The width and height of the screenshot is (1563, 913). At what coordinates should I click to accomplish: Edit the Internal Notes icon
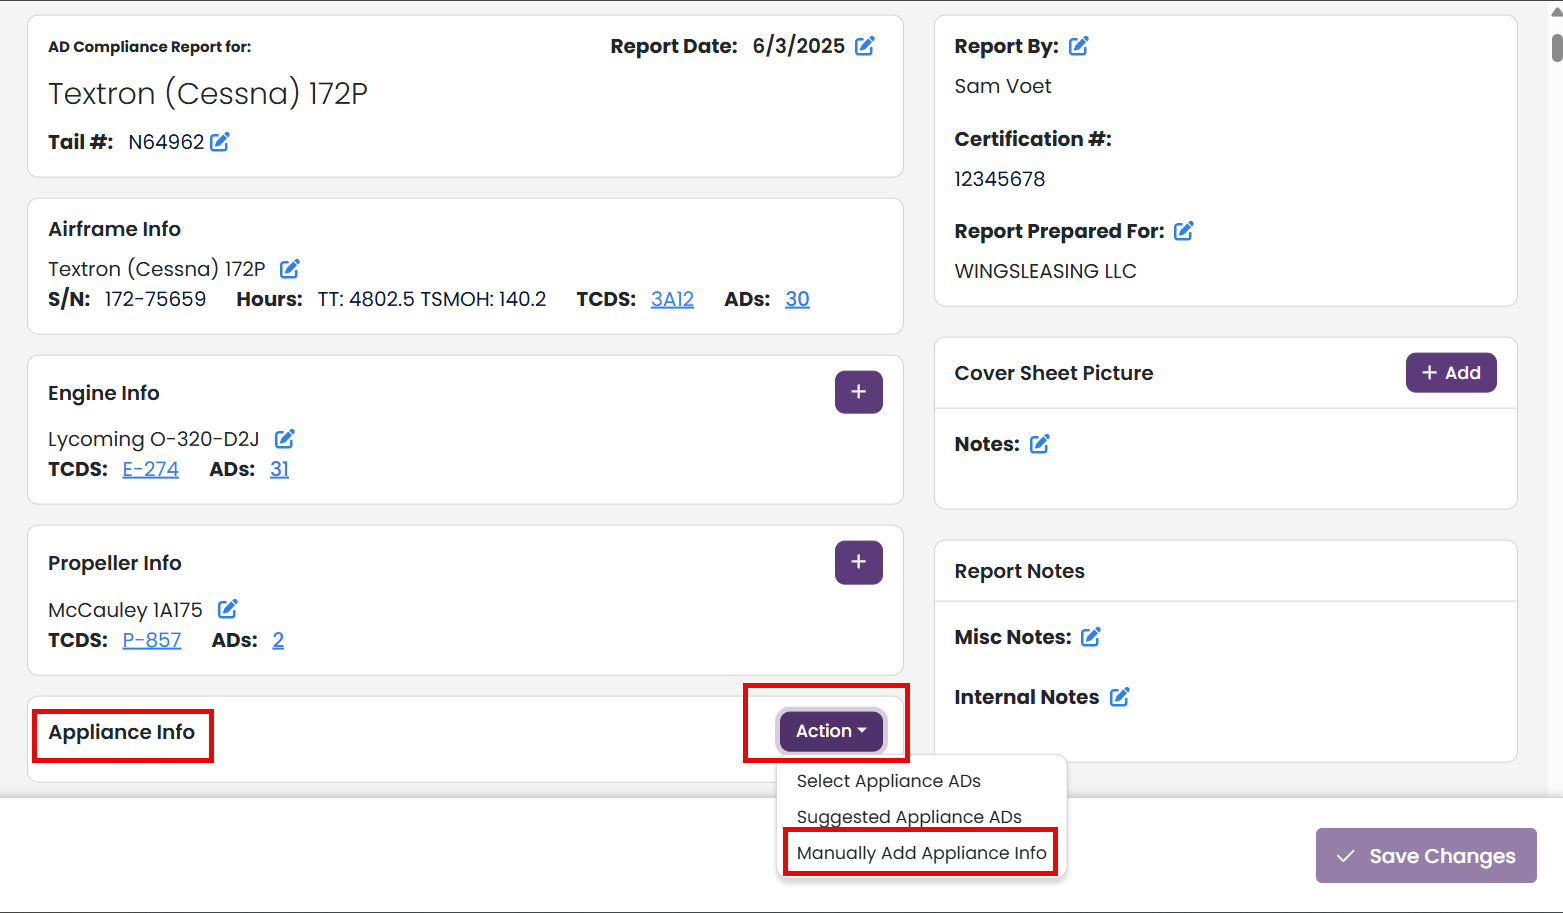1120,697
